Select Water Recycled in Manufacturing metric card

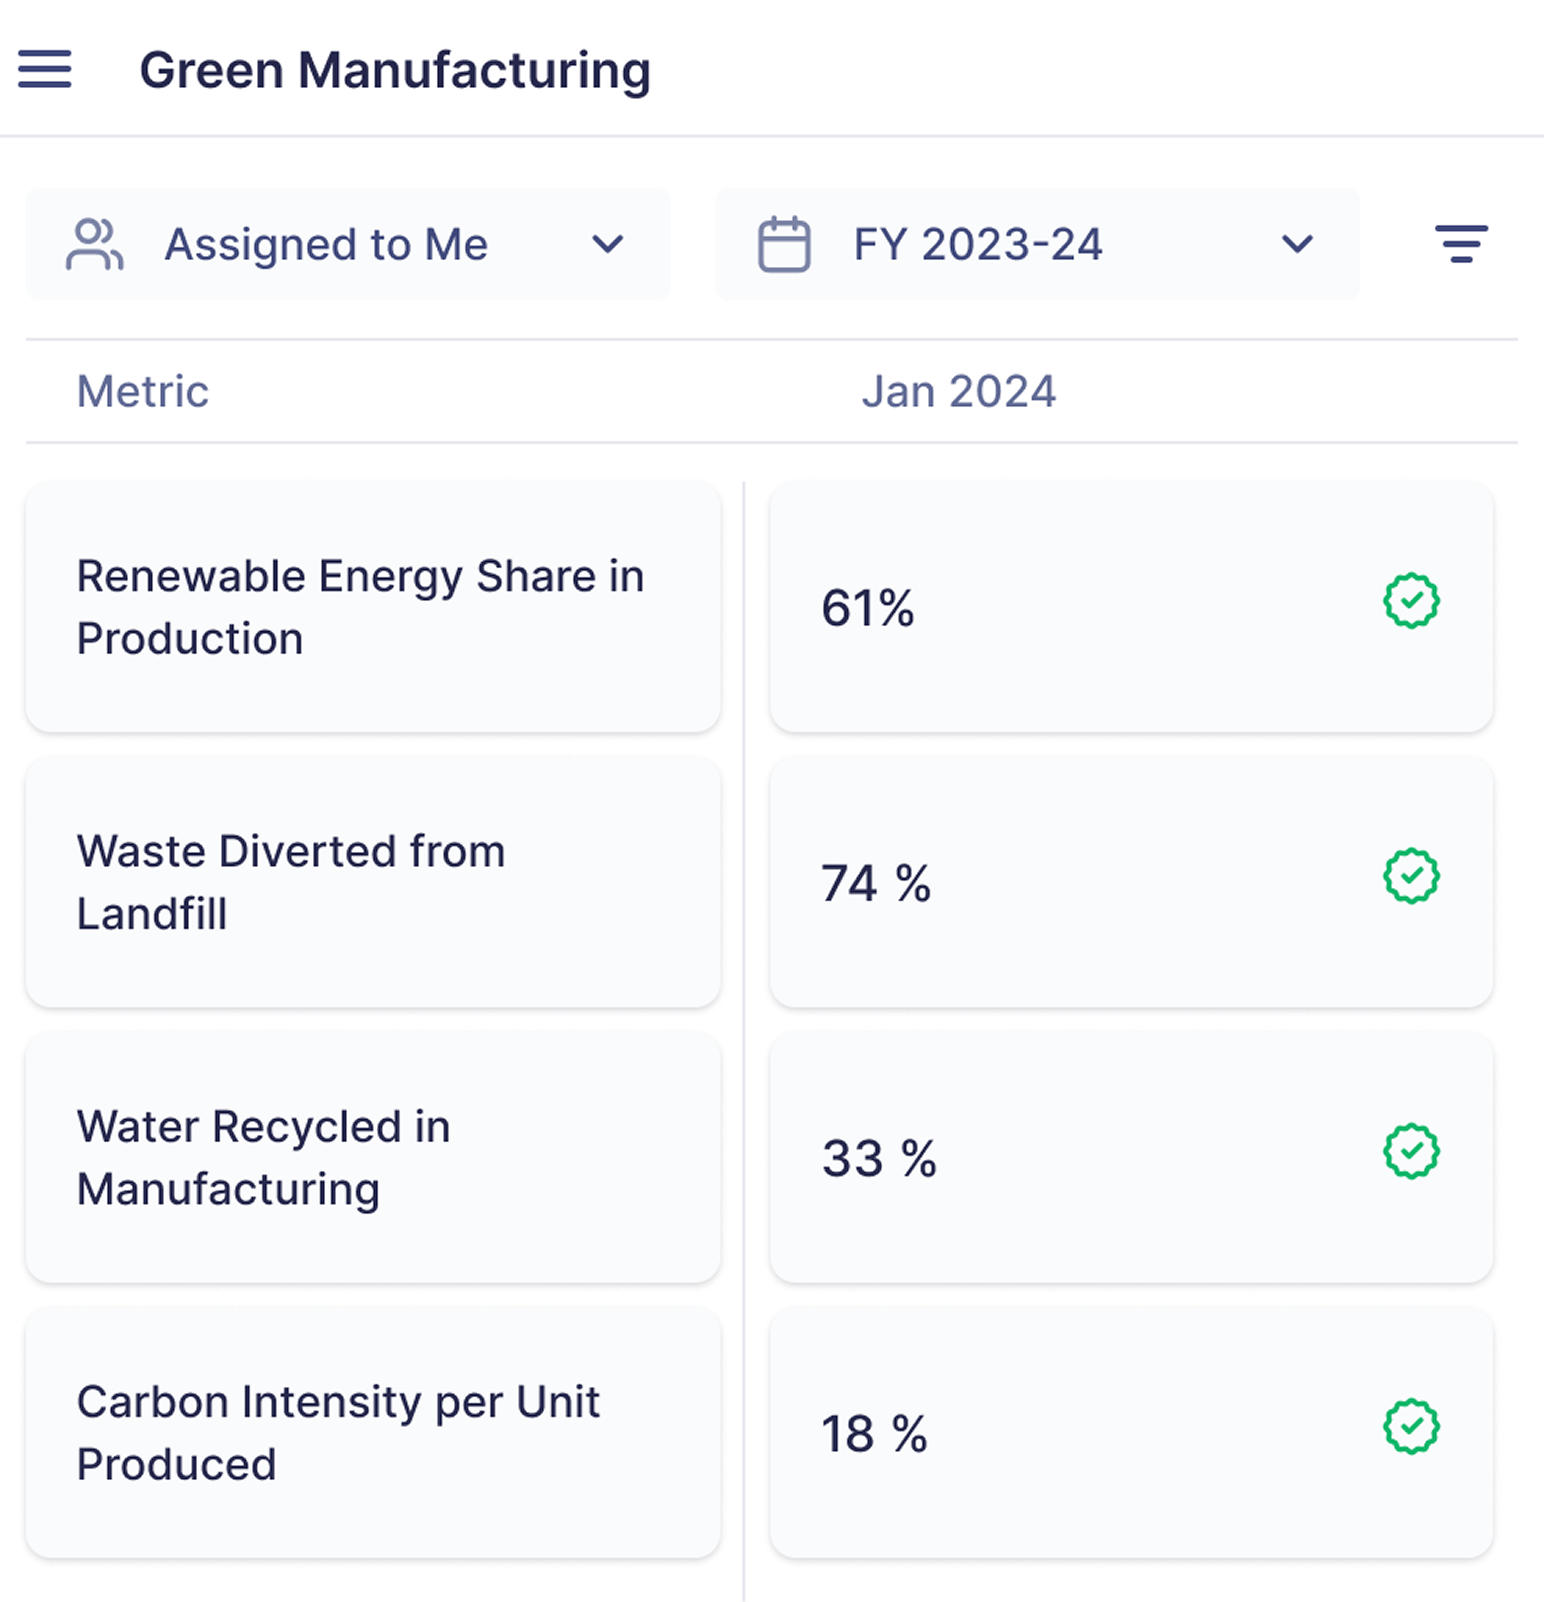coord(373,1157)
